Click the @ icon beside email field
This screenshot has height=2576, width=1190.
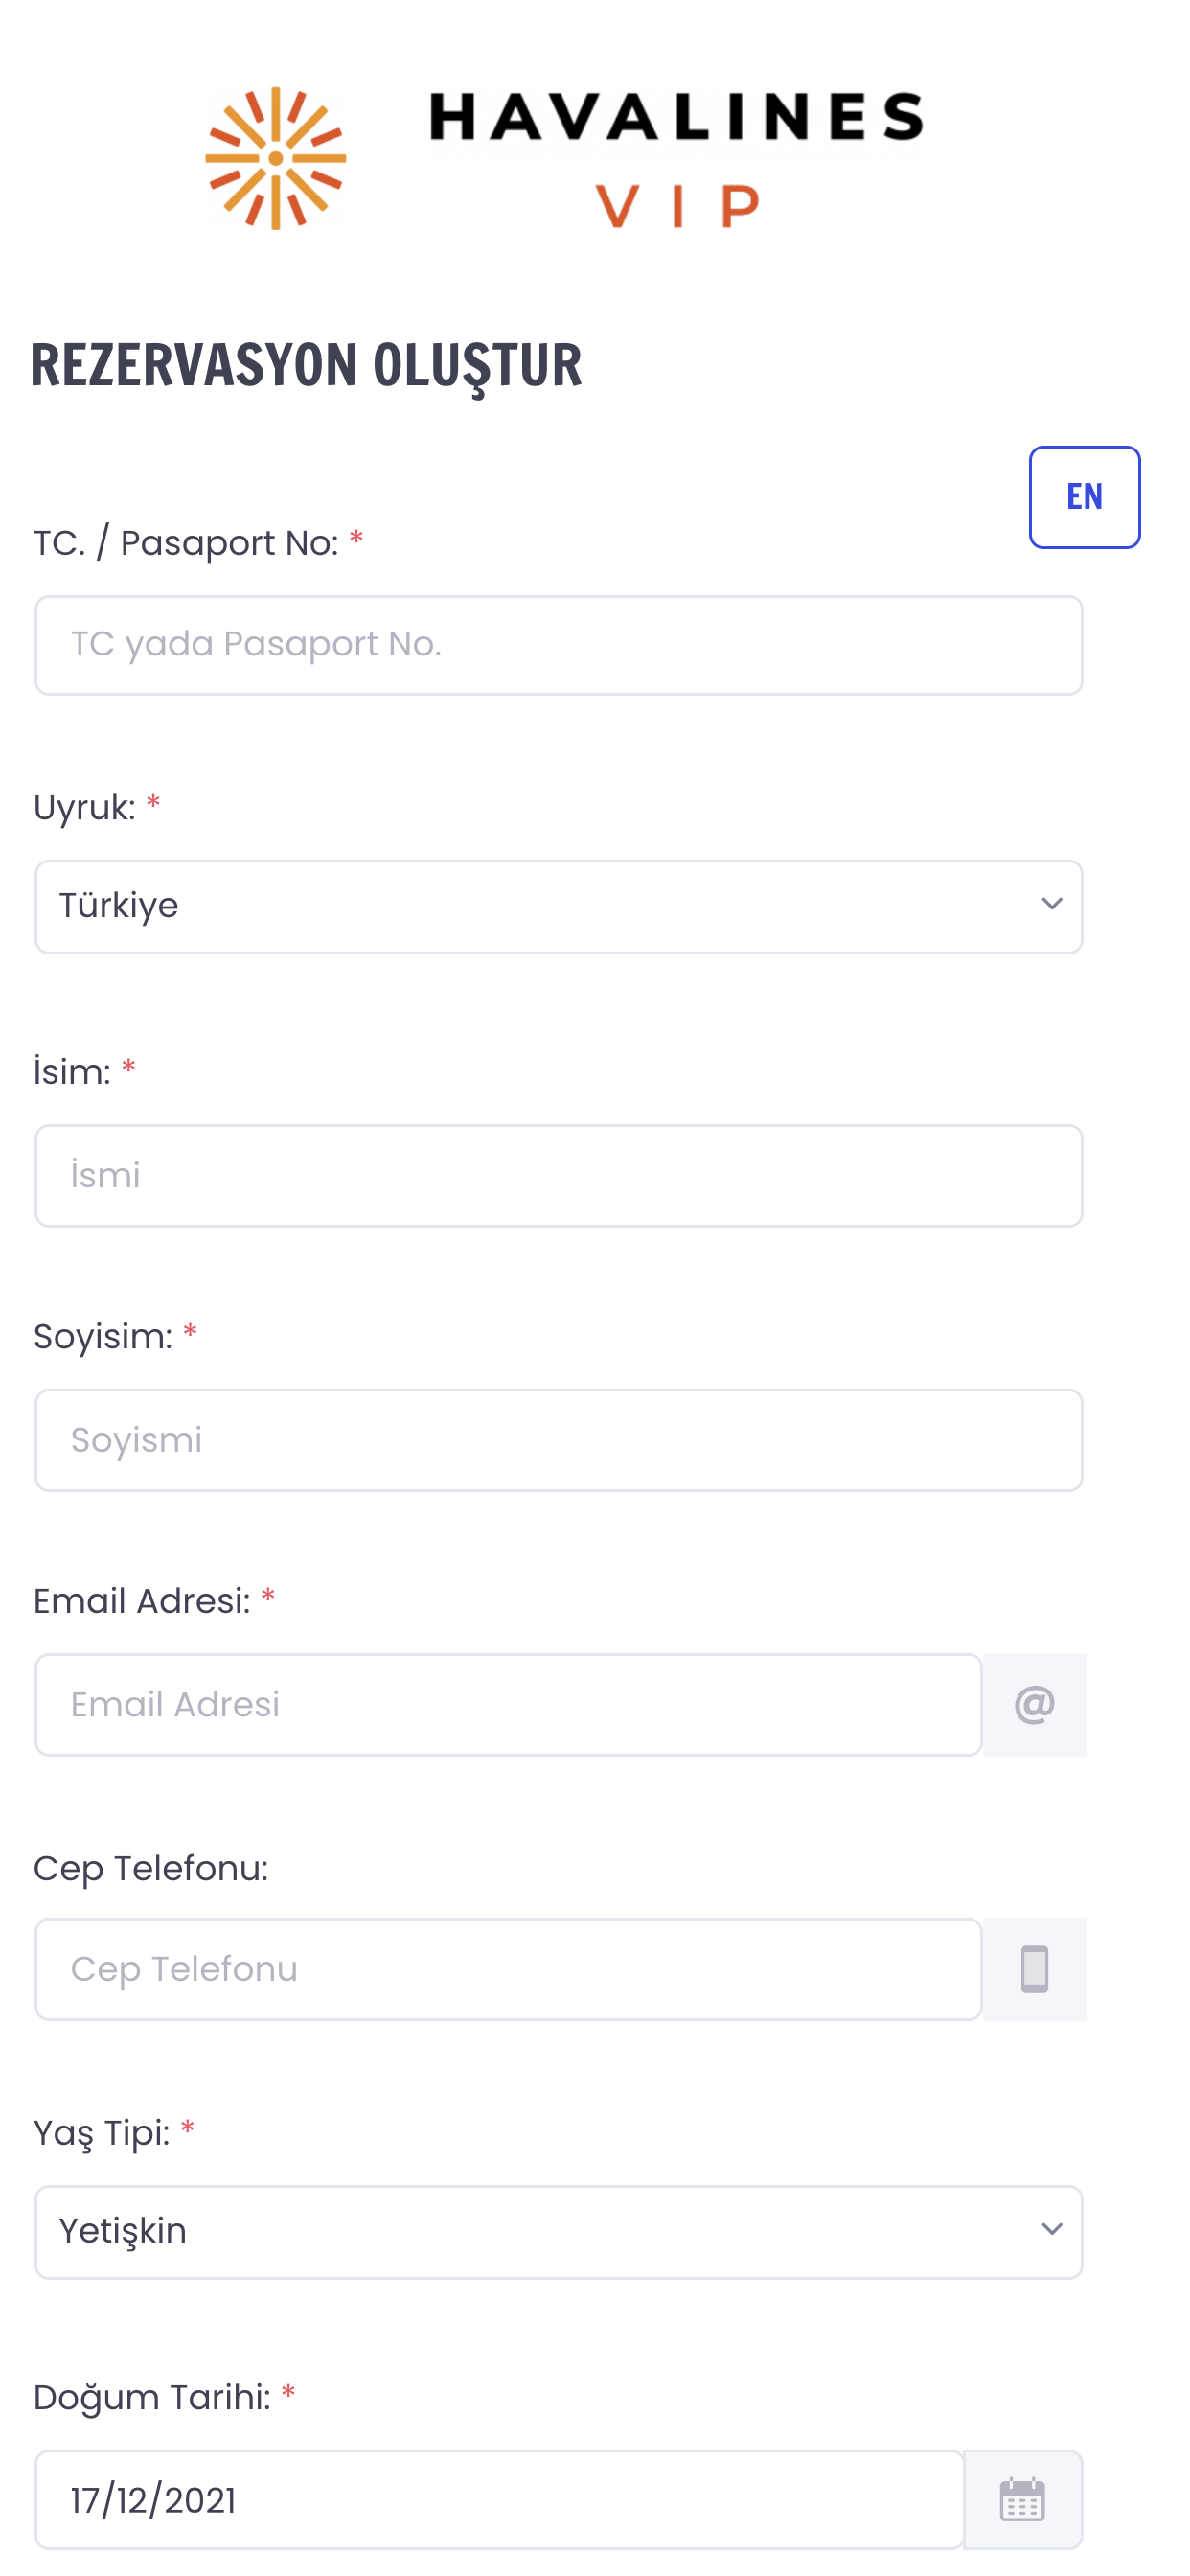1034,1704
